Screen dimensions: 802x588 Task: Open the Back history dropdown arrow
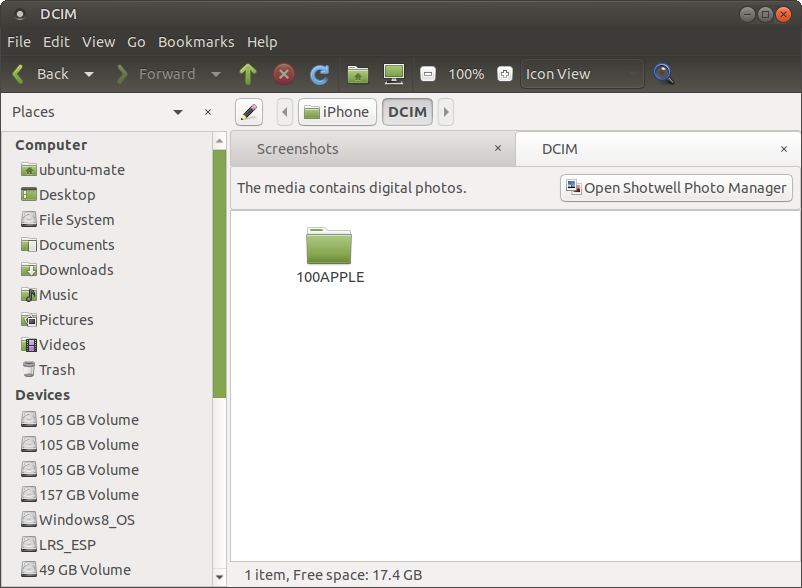(x=89, y=74)
